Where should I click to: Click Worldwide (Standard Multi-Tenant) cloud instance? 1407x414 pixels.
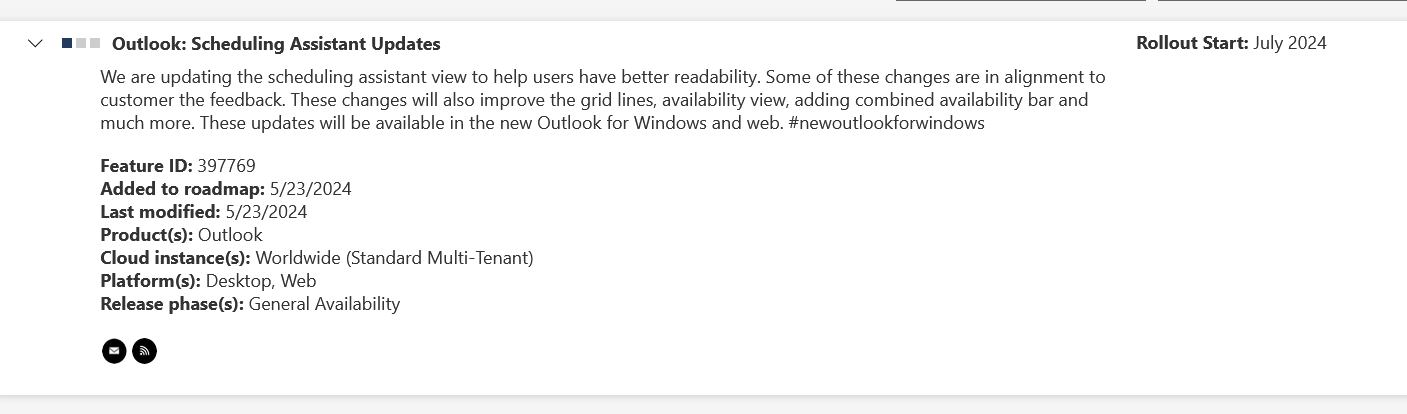coord(395,258)
